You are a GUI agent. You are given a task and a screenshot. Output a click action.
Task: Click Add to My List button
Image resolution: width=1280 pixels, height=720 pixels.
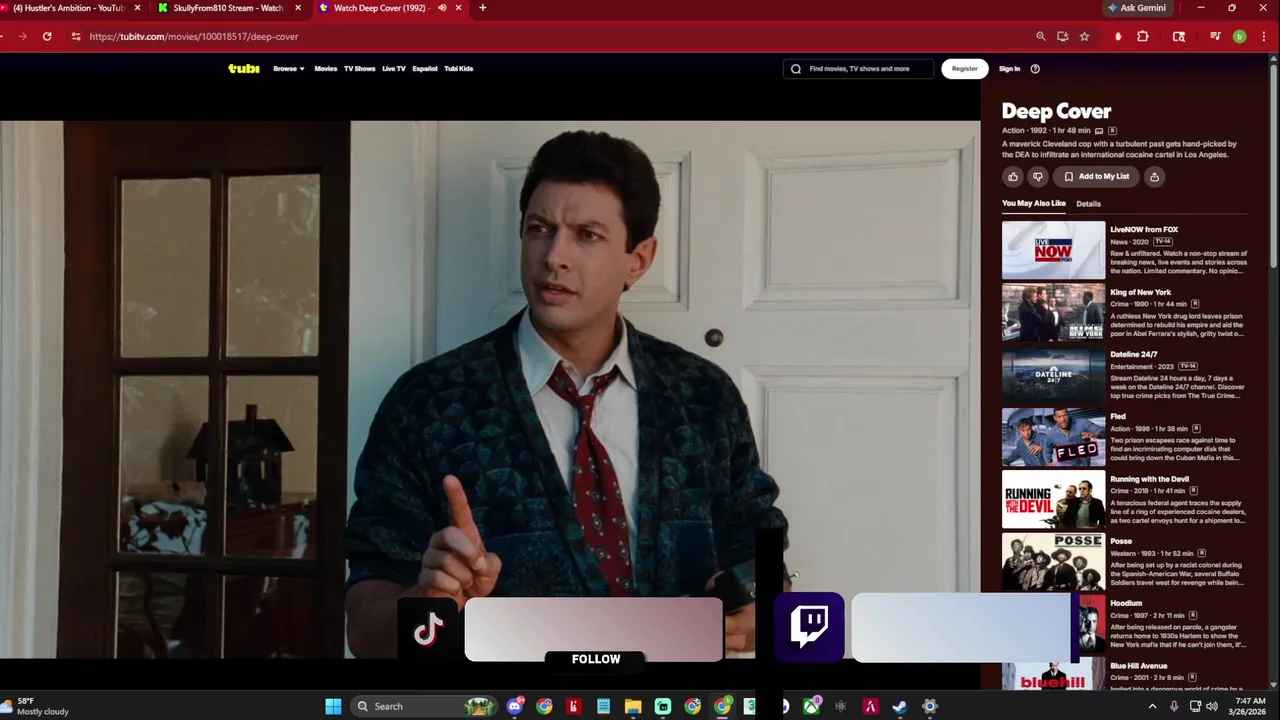point(1096,176)
